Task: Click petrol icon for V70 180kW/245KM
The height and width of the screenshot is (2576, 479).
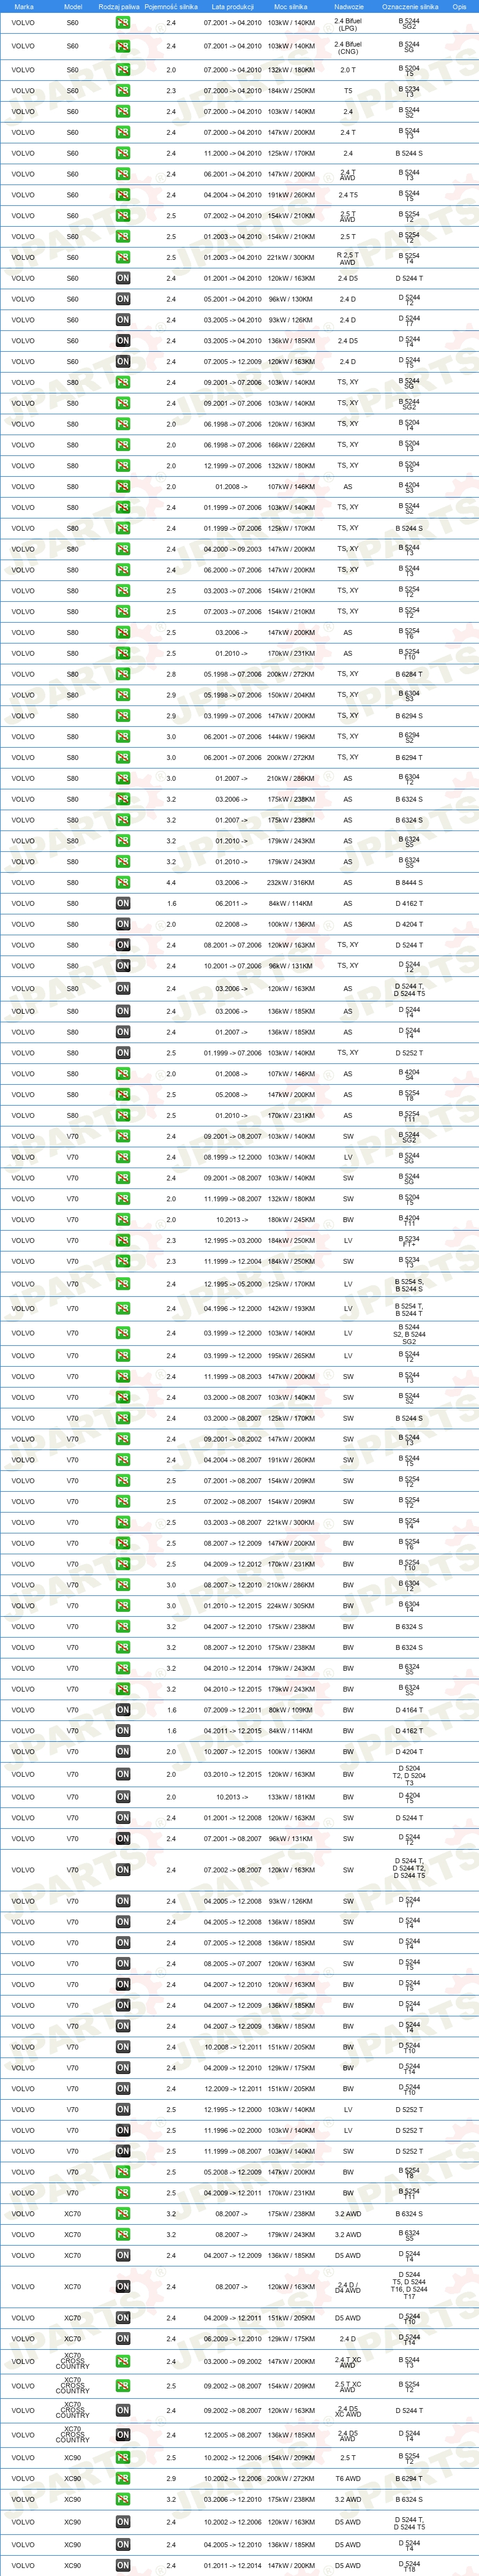Action: 122,1219
